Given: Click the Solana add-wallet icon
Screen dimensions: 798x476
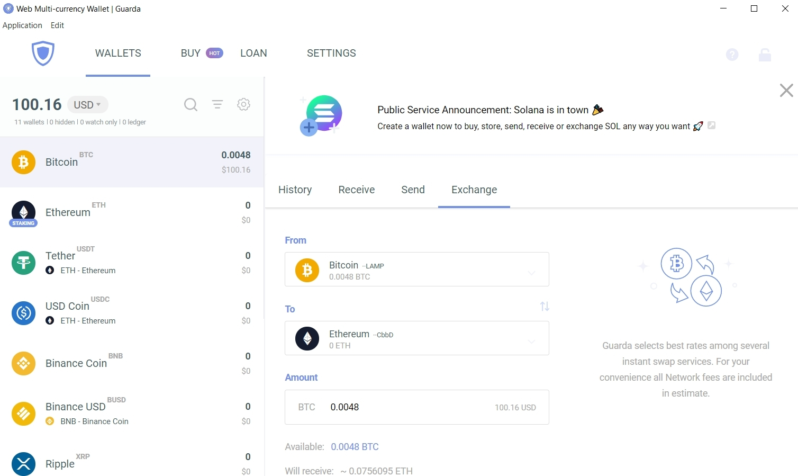Looking at the screenshot, I should point(321,116).
